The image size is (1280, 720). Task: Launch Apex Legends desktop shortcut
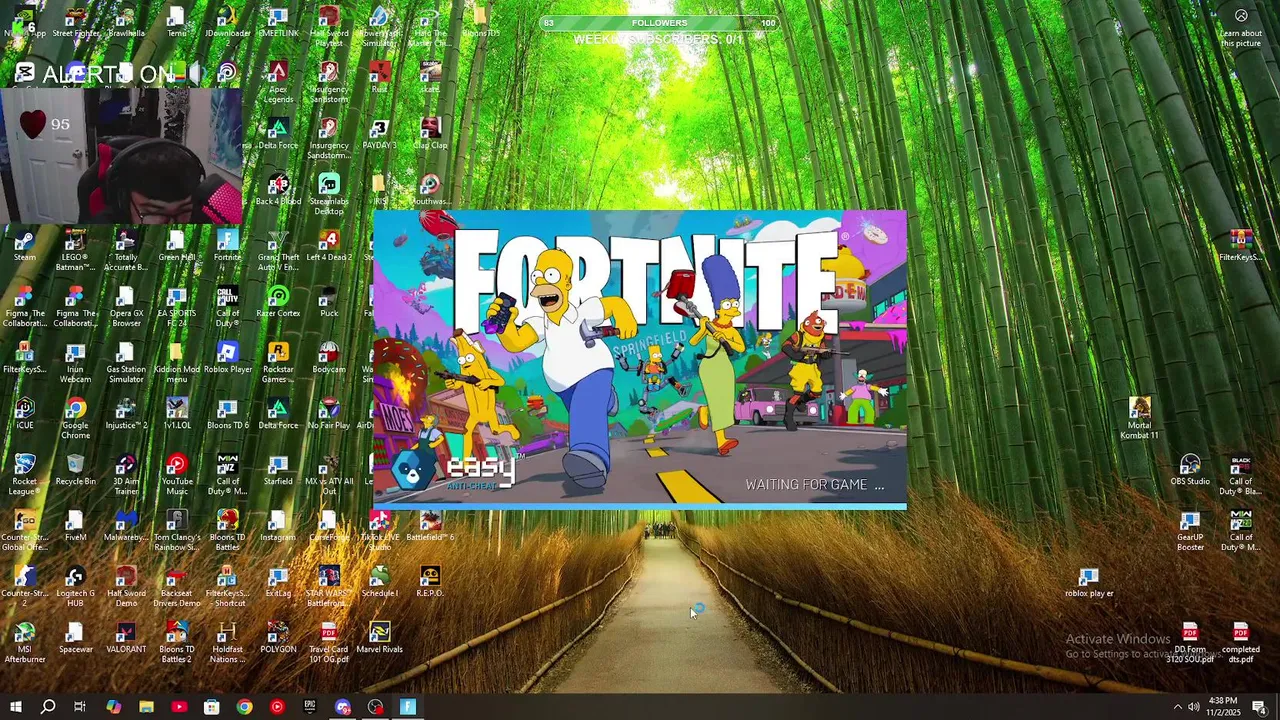(x=278, y=83)
